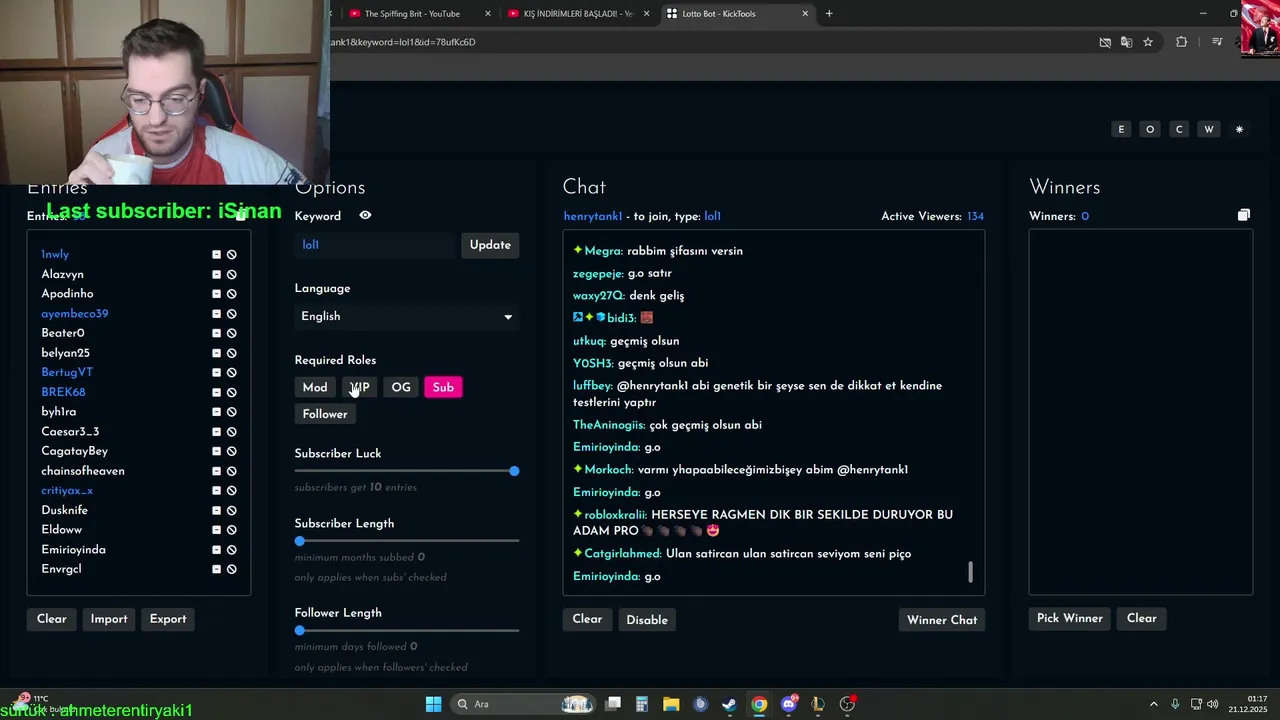Ban user BREK68 from entries
The width and height of the screenshot is (1280, 720).
(231, 392)
